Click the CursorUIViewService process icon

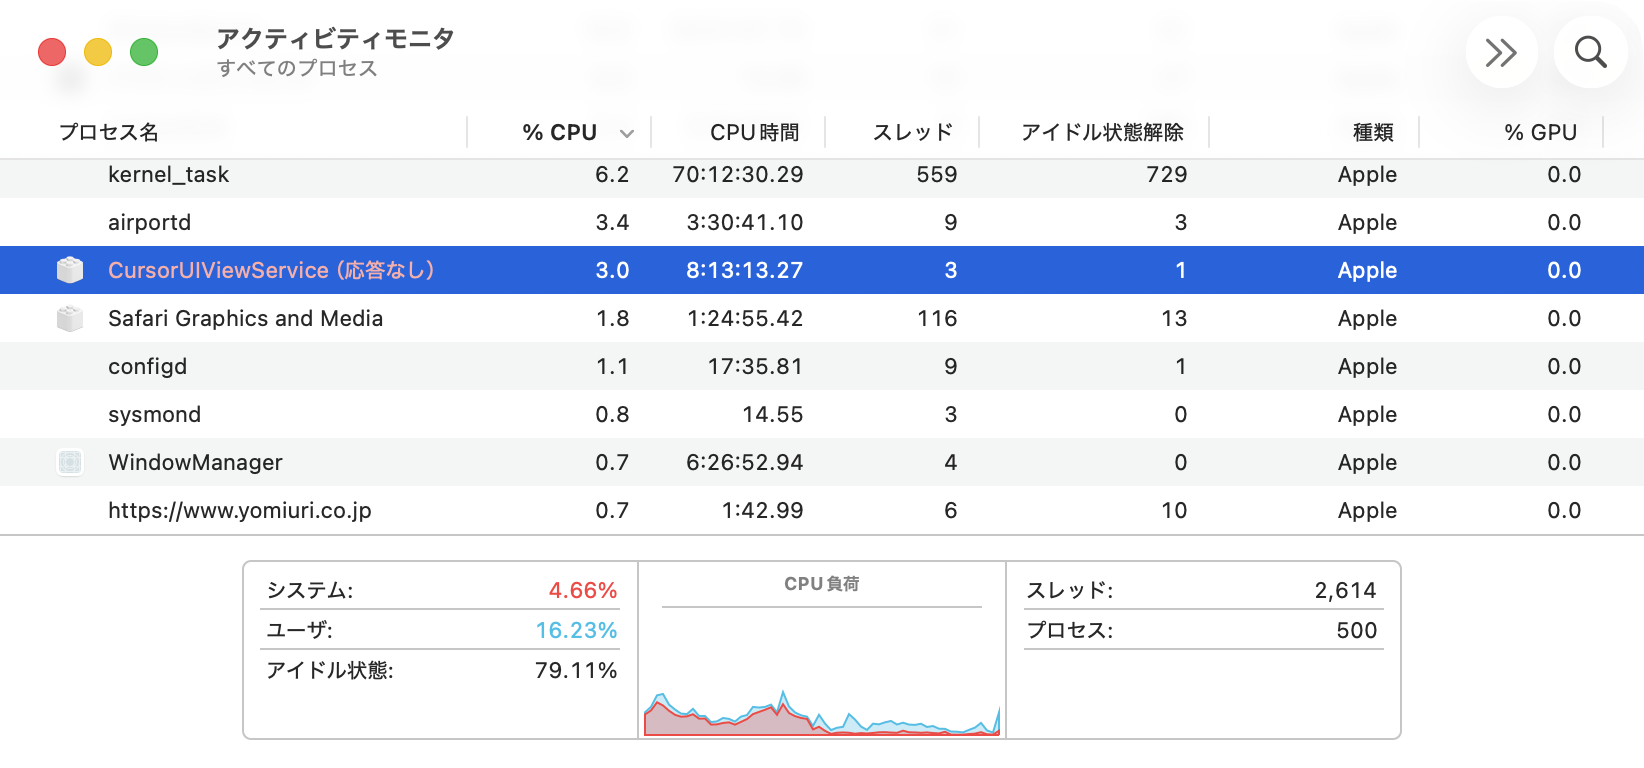[70, 270]
